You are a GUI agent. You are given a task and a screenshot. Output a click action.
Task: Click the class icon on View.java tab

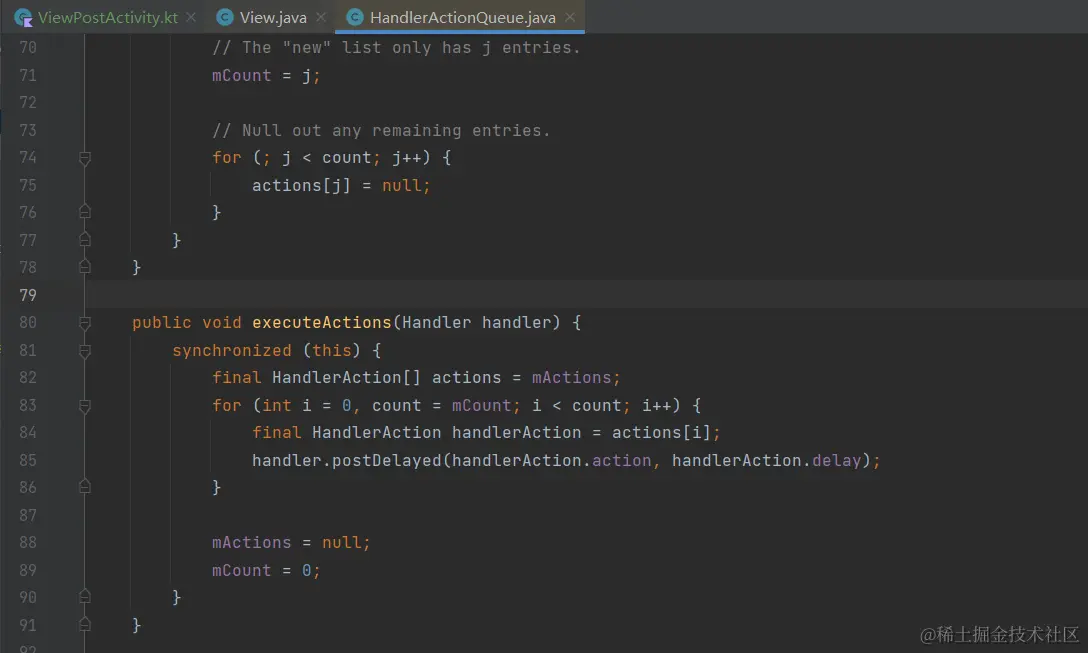(225, 17)
